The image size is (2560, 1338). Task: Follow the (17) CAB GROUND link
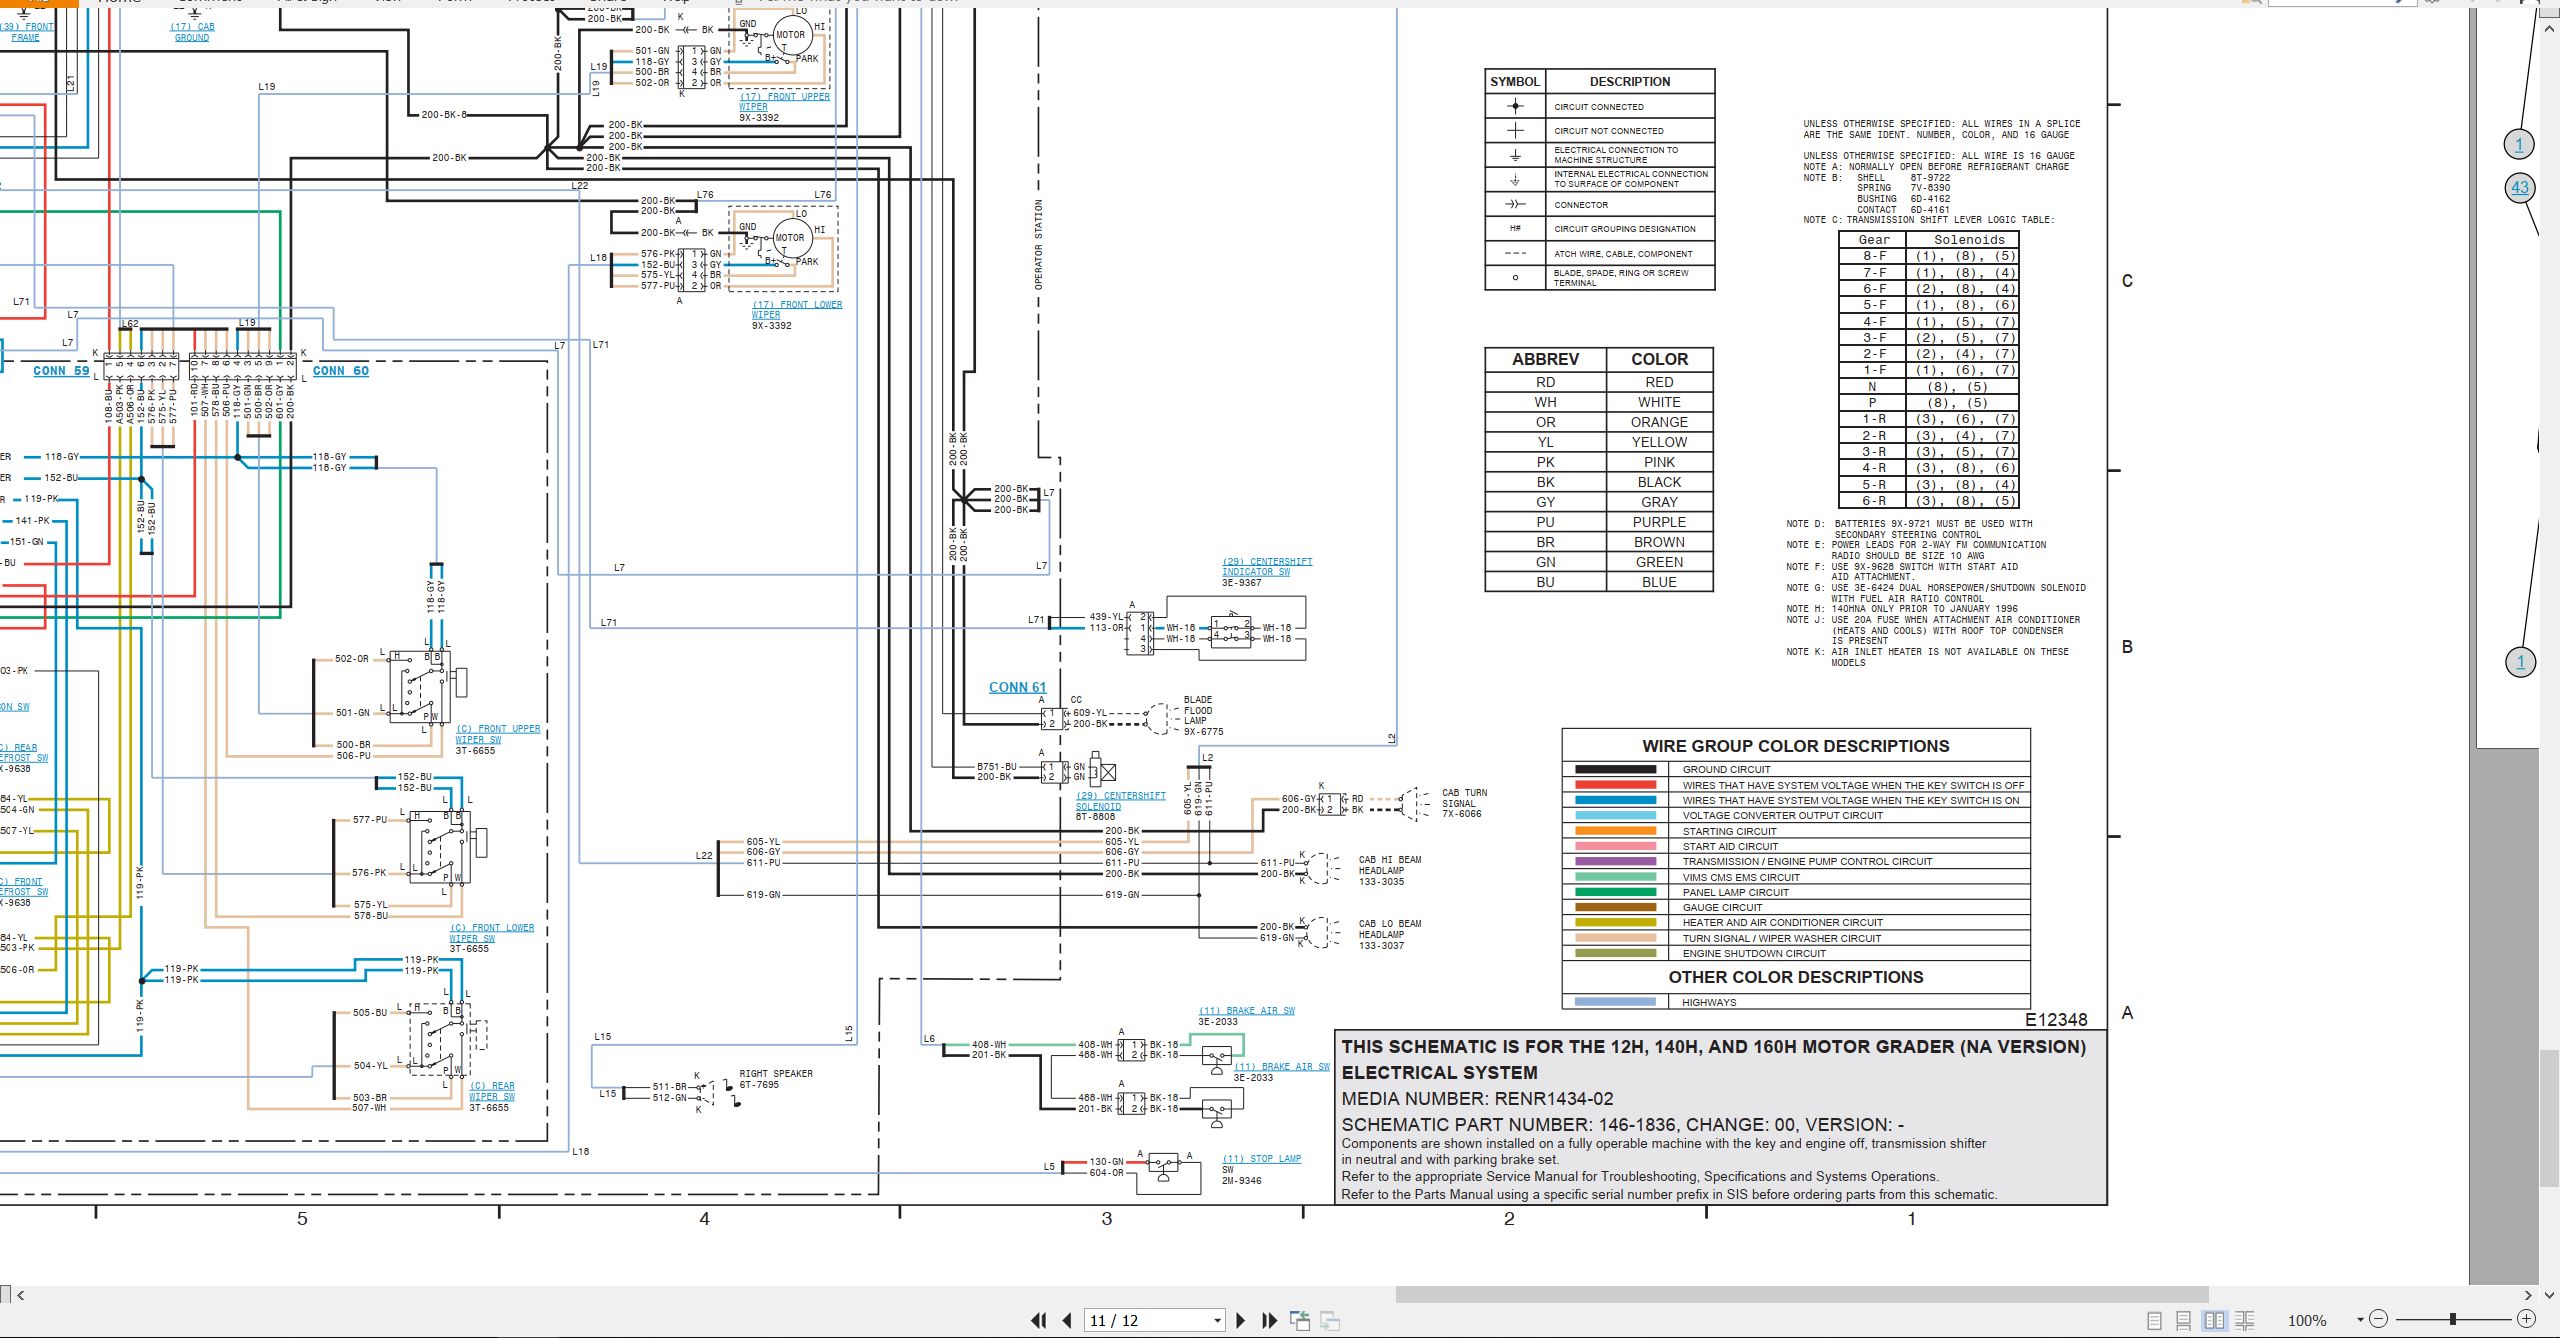[x=192, y=32]
